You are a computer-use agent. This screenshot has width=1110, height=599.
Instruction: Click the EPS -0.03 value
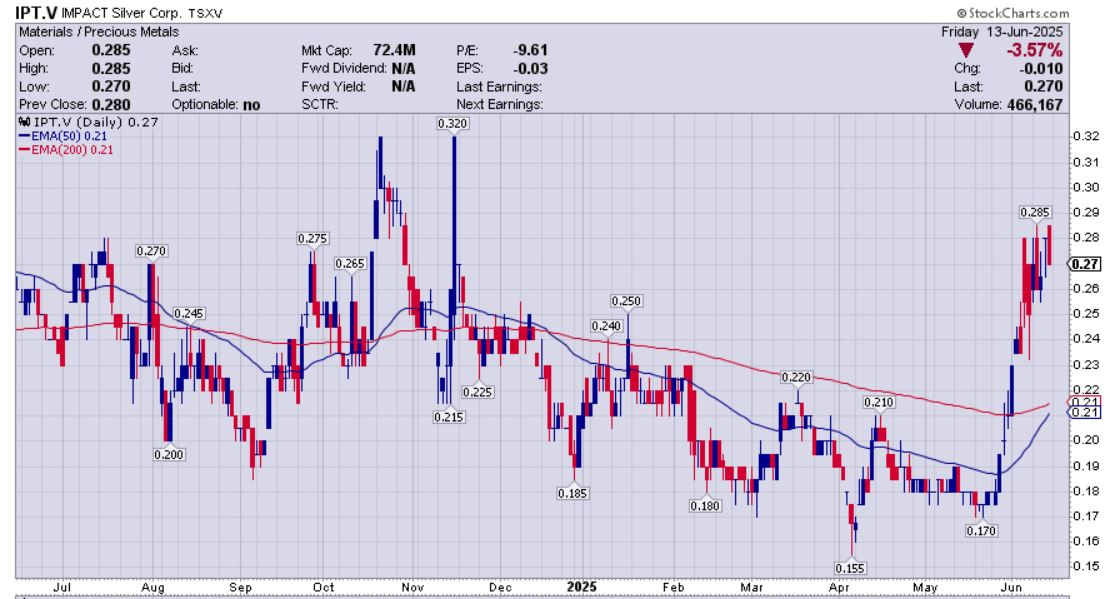530,69
